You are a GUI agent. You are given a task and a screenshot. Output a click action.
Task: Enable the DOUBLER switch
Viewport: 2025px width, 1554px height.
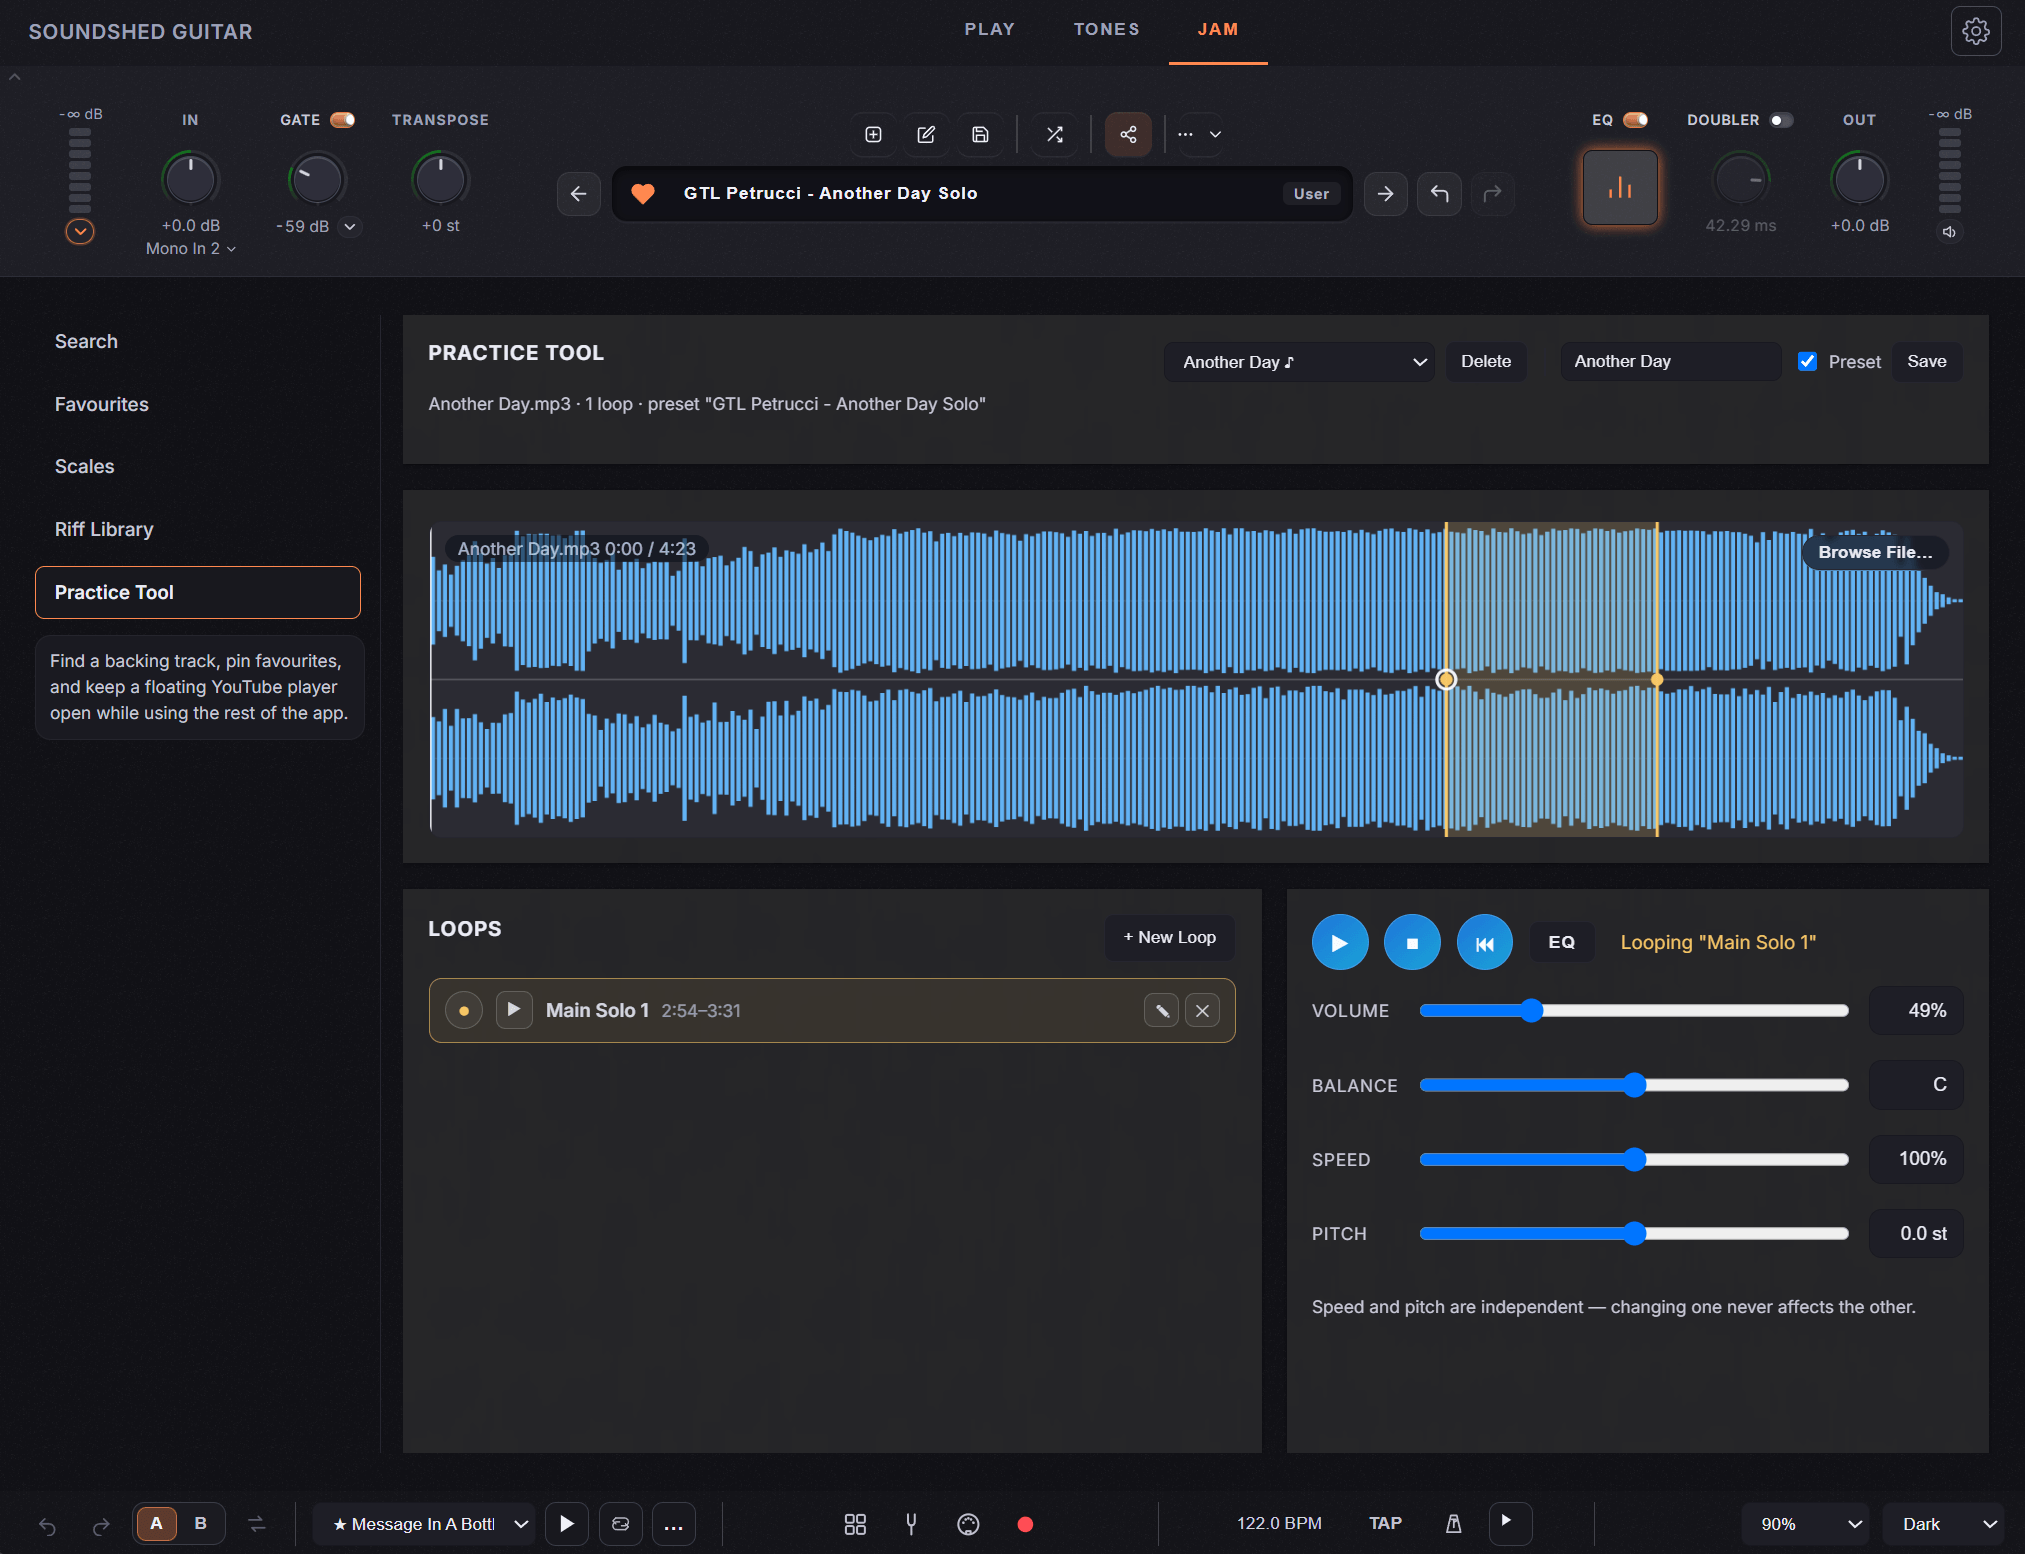[1781, 120]
